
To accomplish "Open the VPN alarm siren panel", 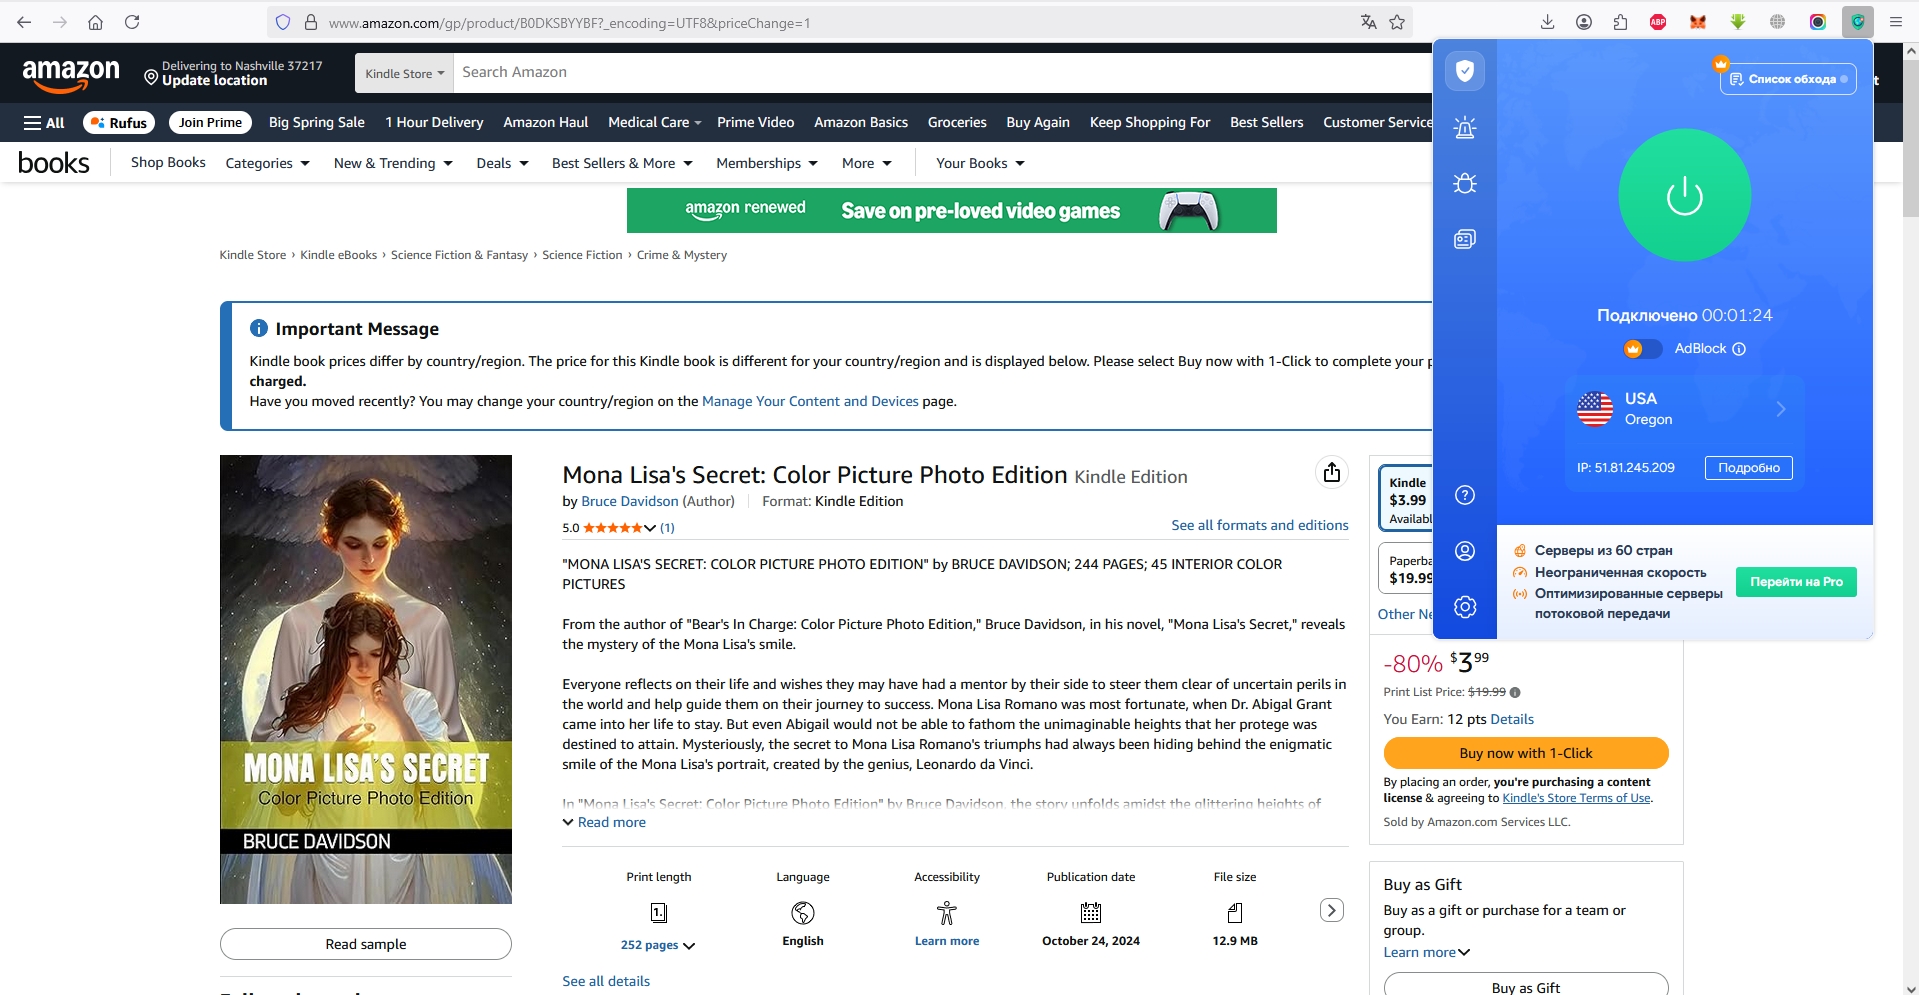I will pos(1465,127).
